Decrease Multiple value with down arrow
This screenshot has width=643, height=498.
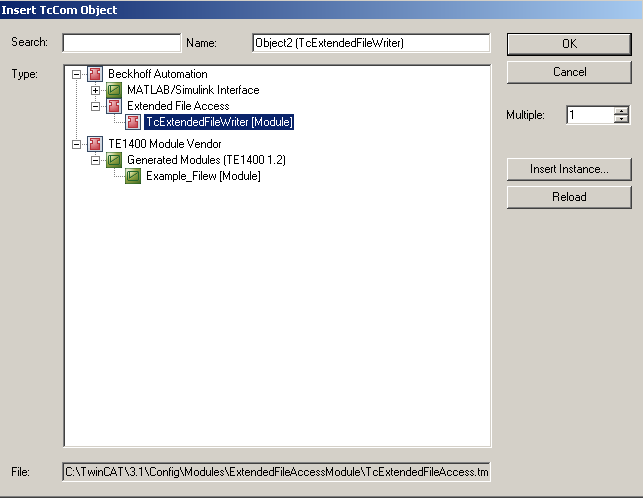[x=622, y=119]
